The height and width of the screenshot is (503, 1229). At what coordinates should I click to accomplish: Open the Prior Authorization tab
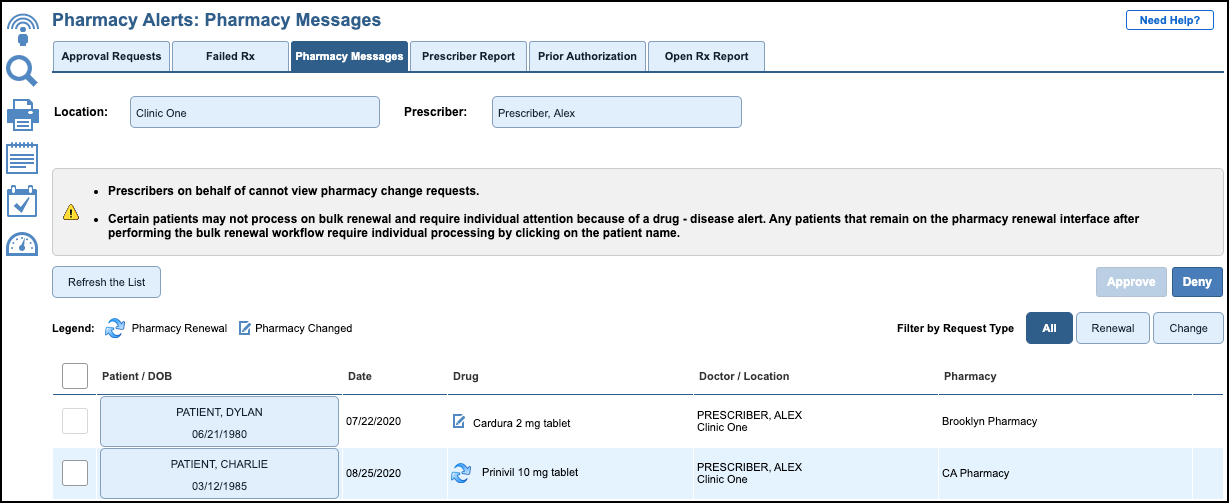587,57
